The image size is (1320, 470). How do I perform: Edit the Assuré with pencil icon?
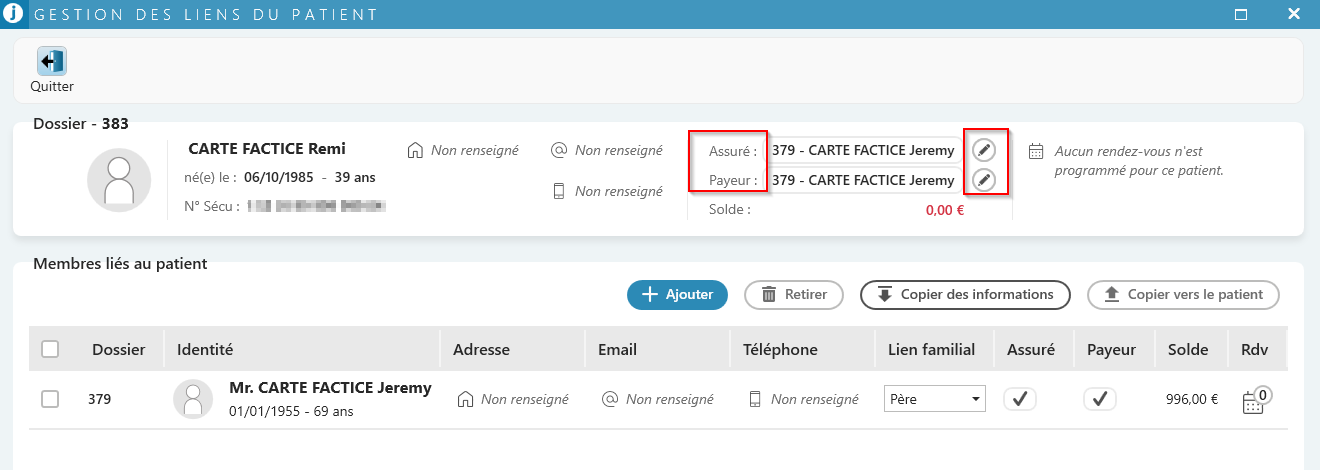coord(984,150)
